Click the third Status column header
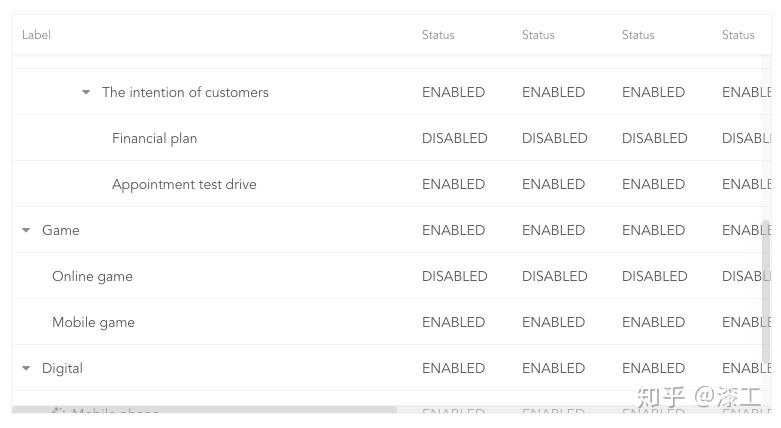 pos(638,35)
